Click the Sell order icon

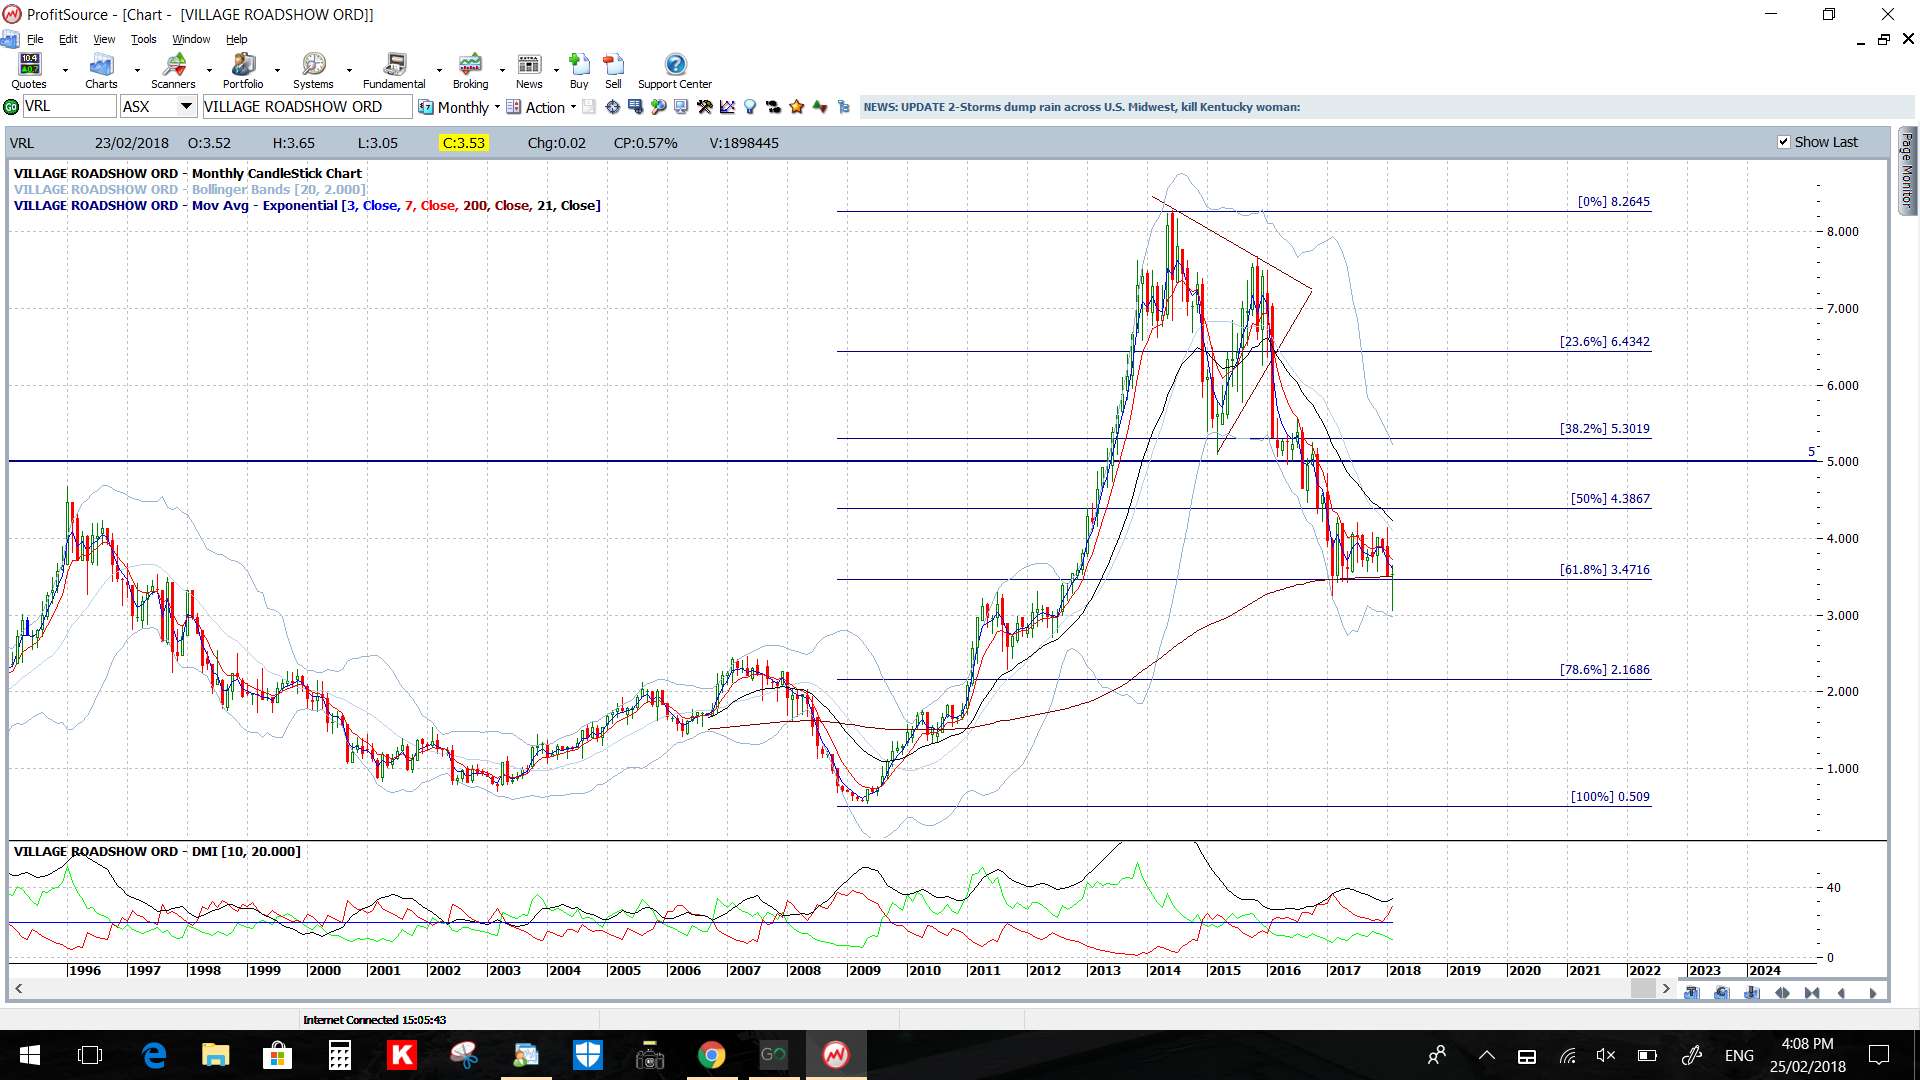(613, 71)
